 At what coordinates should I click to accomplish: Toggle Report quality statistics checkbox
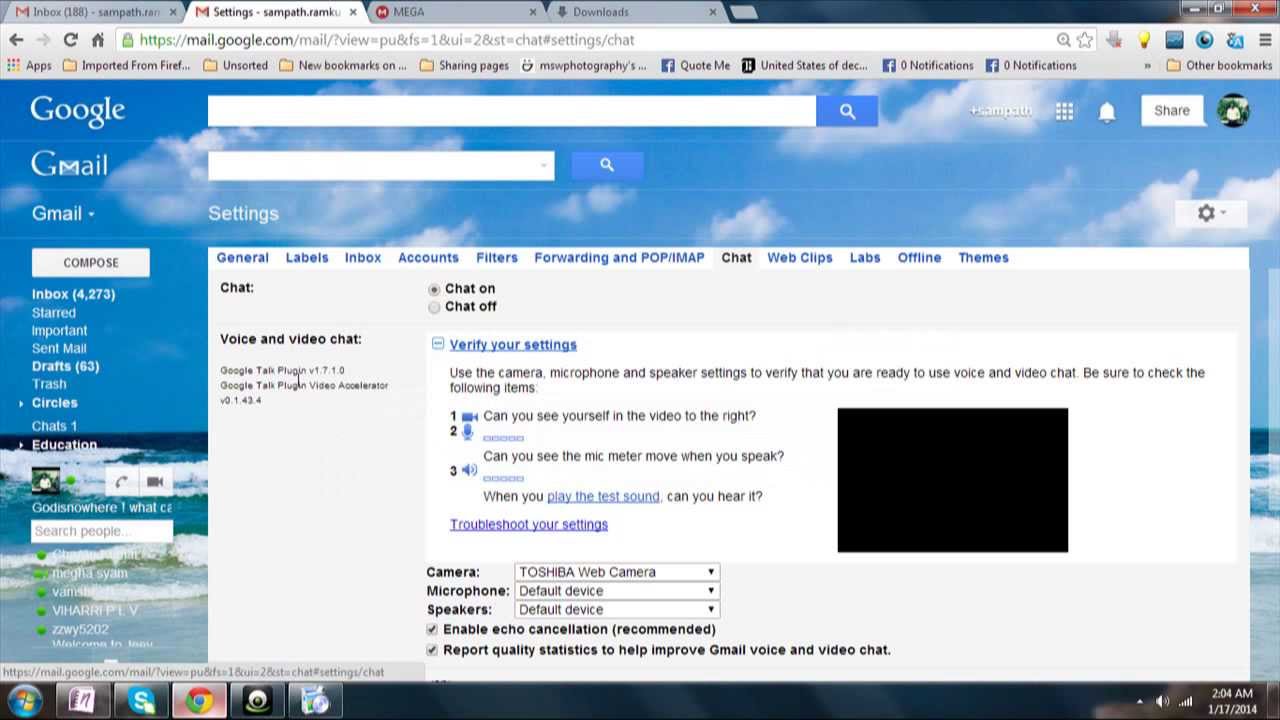(x=432, y=650)
